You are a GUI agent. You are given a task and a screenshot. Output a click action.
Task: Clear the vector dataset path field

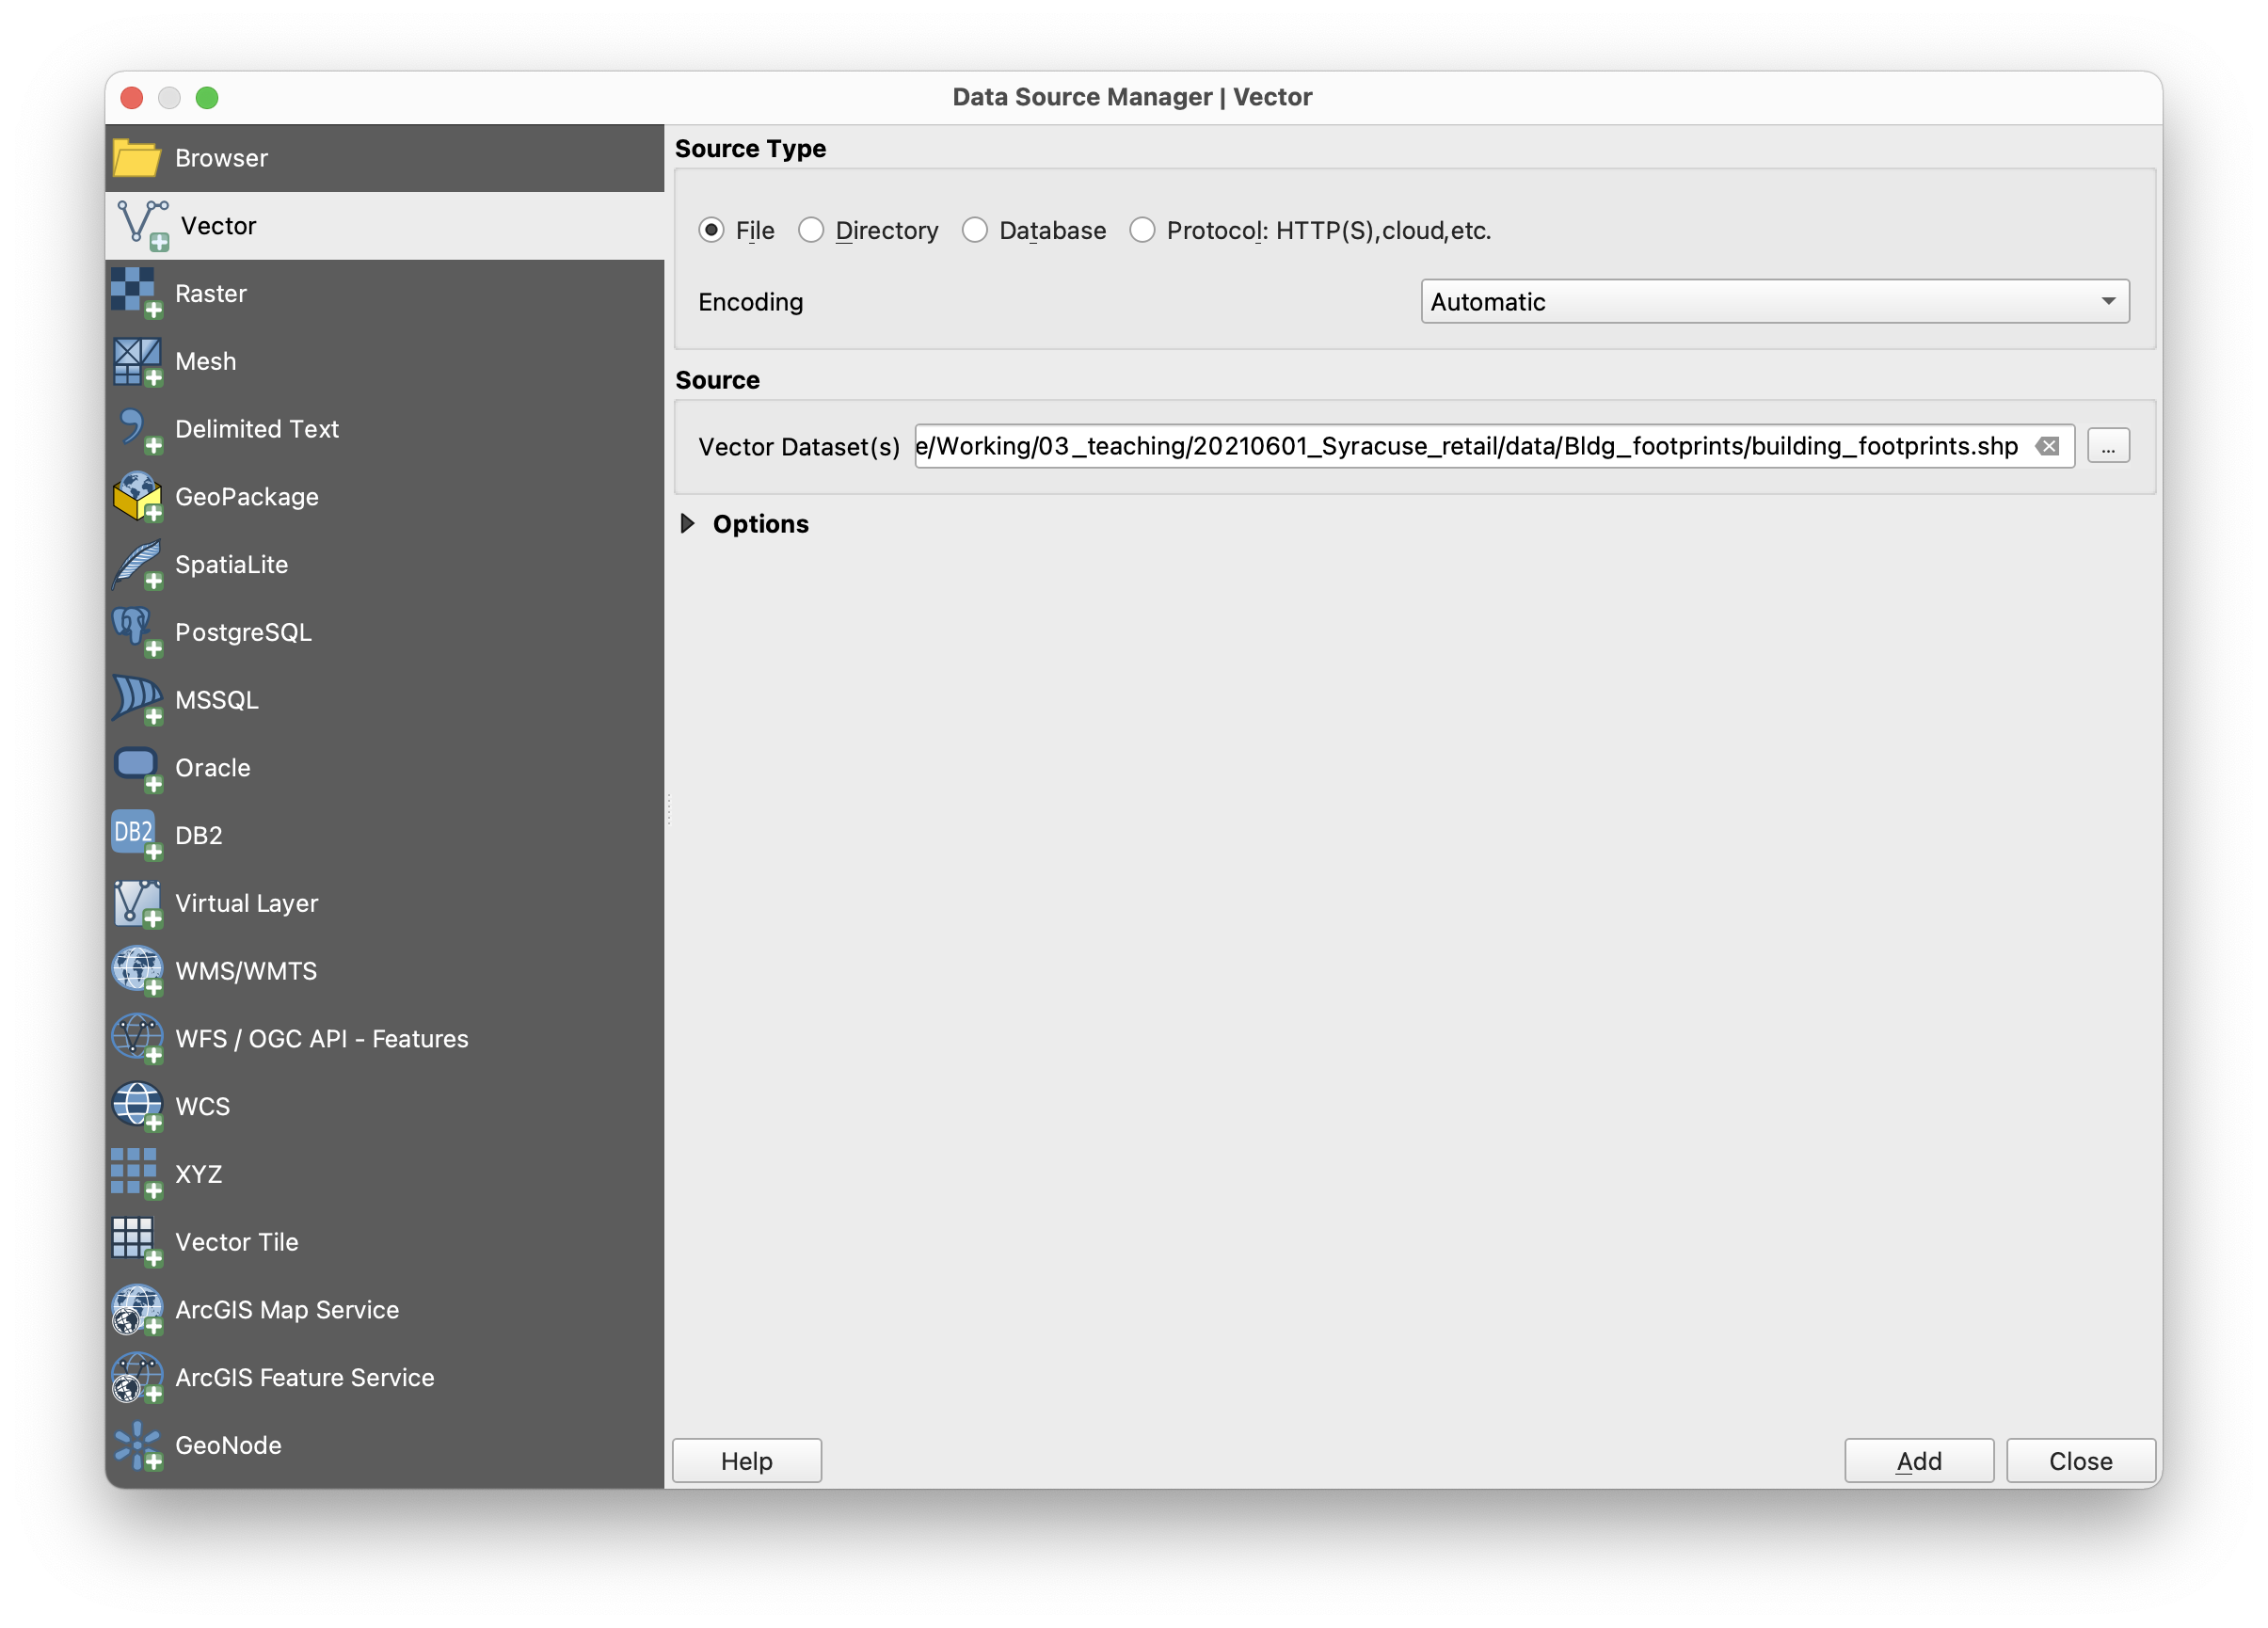2047,446
